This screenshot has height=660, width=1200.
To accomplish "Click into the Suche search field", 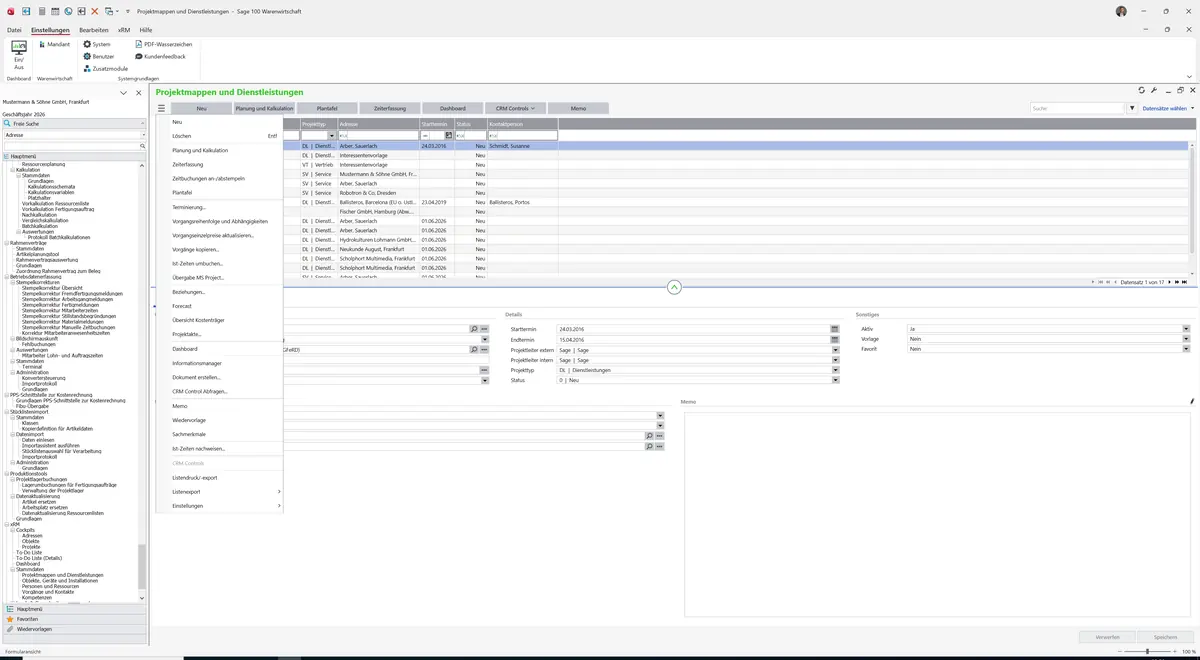I will tap(1077, 108).
